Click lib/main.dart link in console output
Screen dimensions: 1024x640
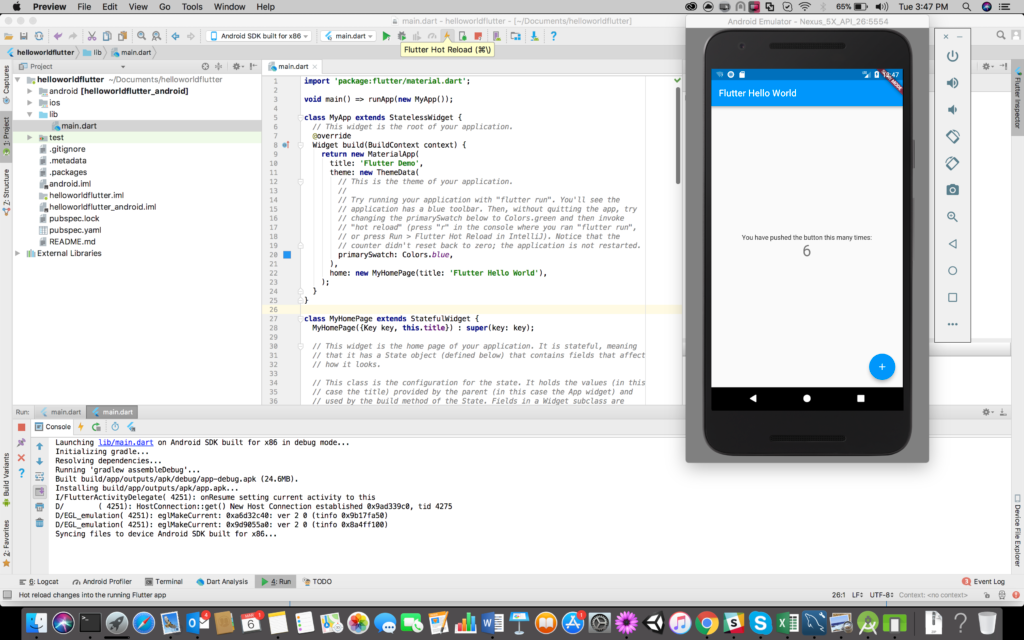(x=125, y=442)
